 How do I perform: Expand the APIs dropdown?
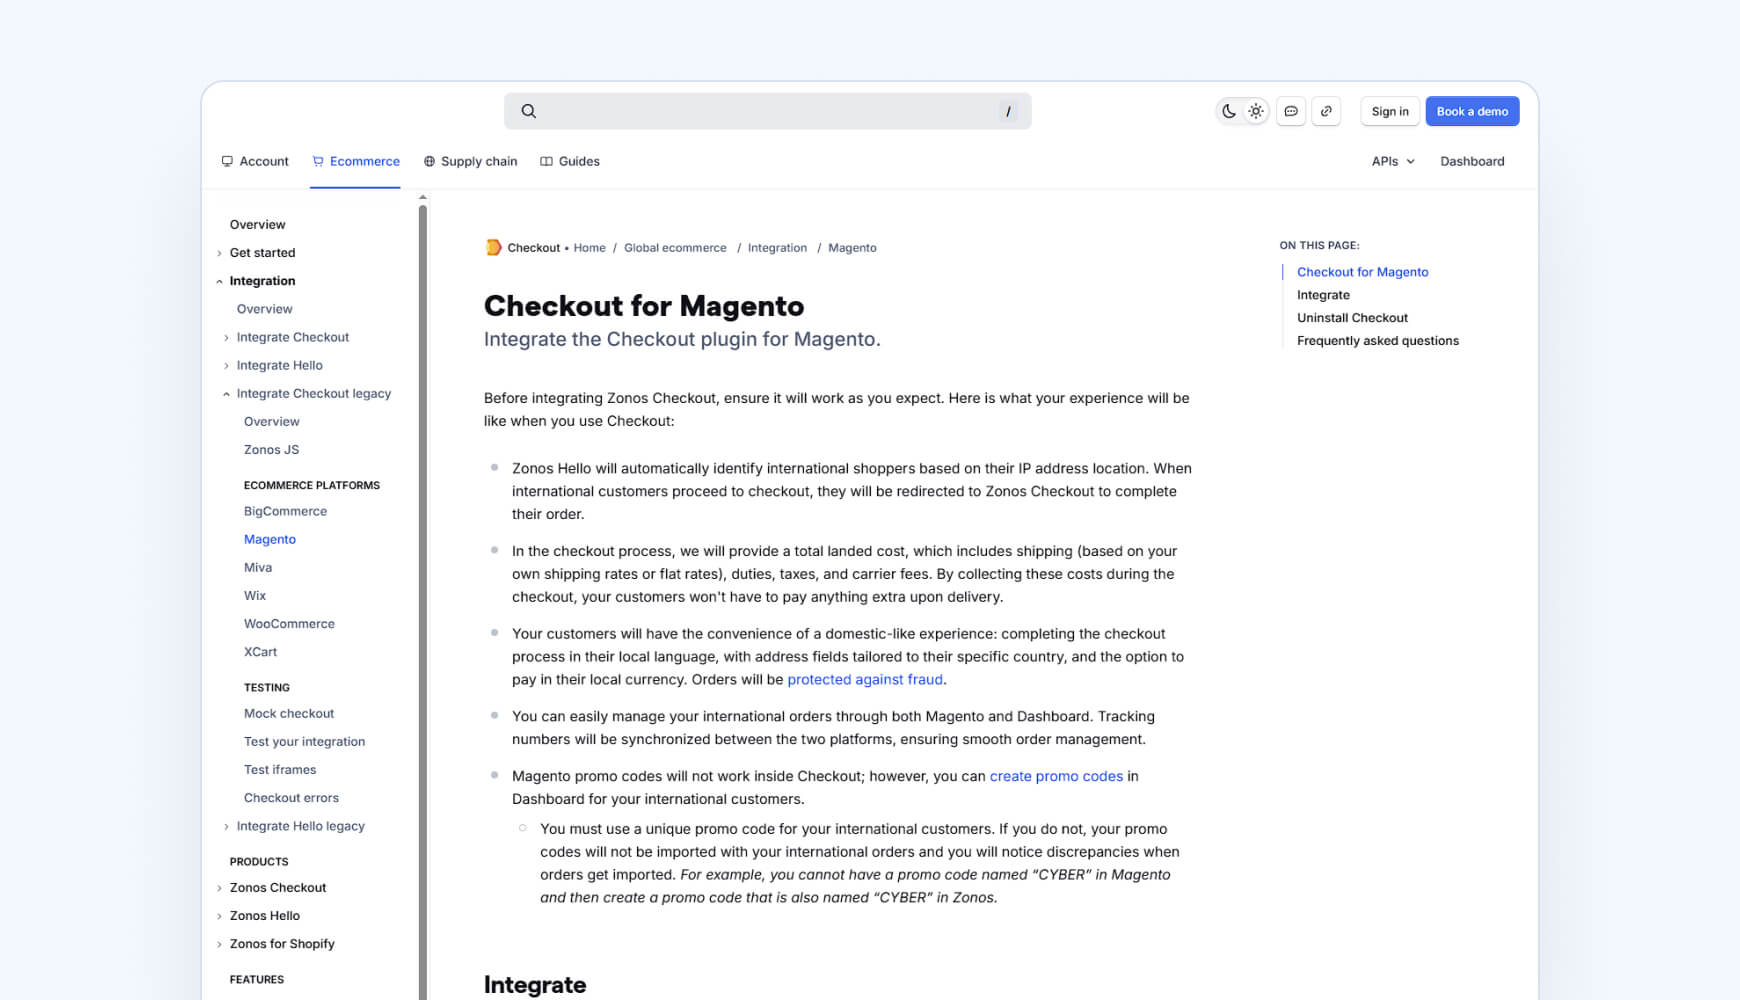(x=1393, y=161)
